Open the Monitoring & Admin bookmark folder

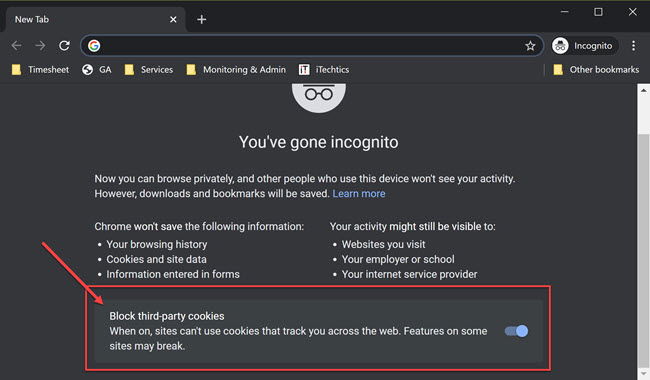(x=236, y=70)
